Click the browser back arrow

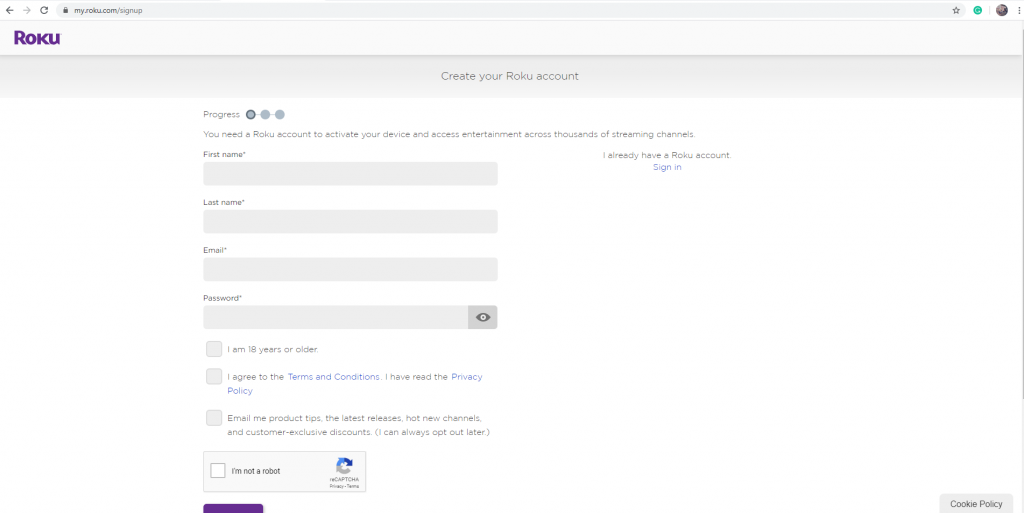(9, 10)
